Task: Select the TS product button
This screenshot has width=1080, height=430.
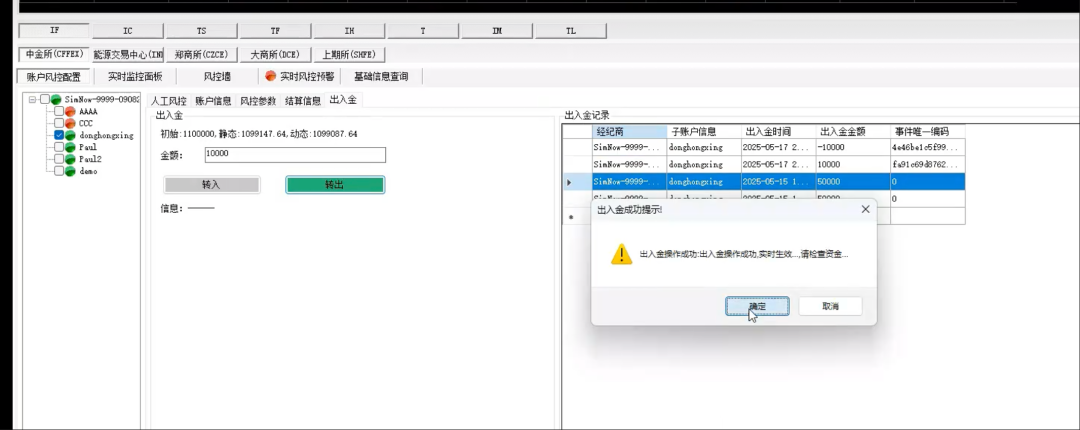Action: (202, 31)
